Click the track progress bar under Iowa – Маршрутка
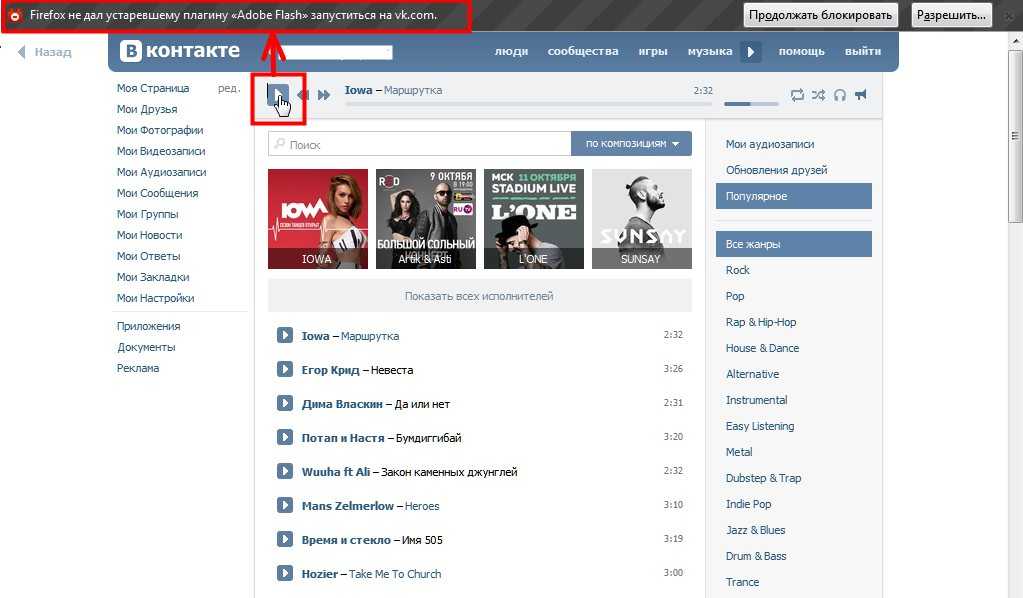Screen dimensions: 1023x598 click(529, 104)
